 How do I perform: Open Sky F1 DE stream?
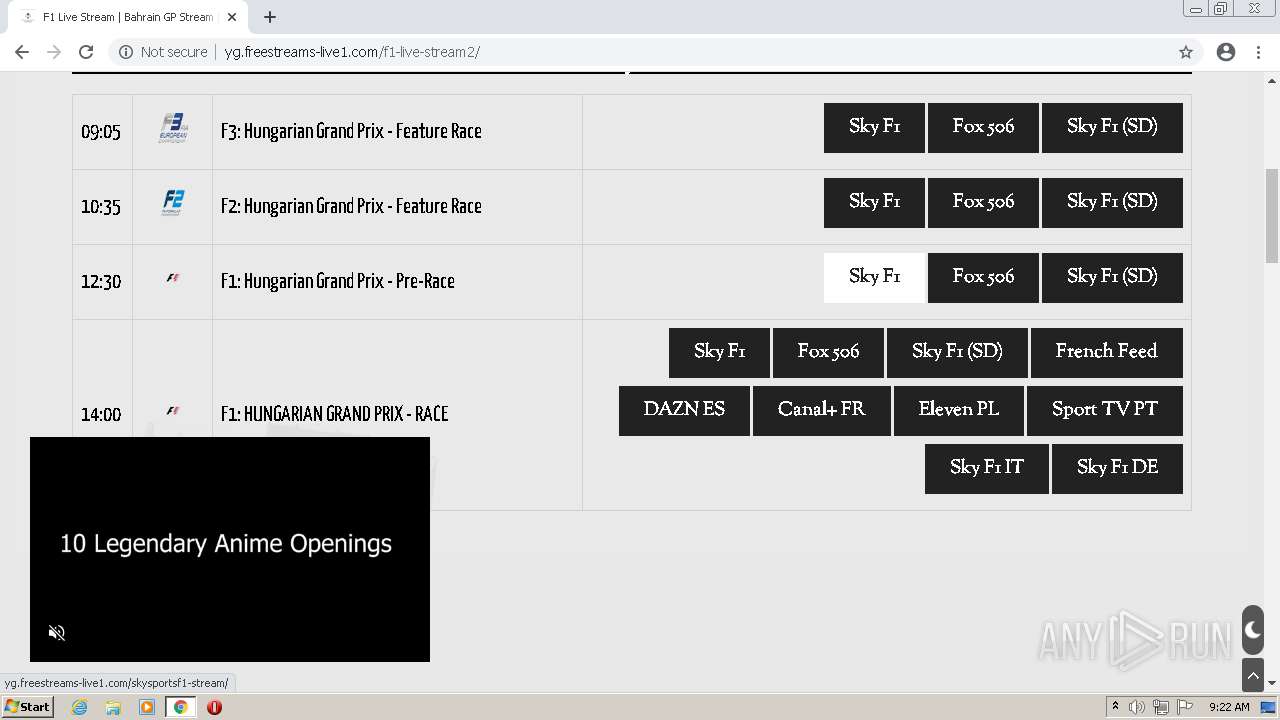point(1117,468)
